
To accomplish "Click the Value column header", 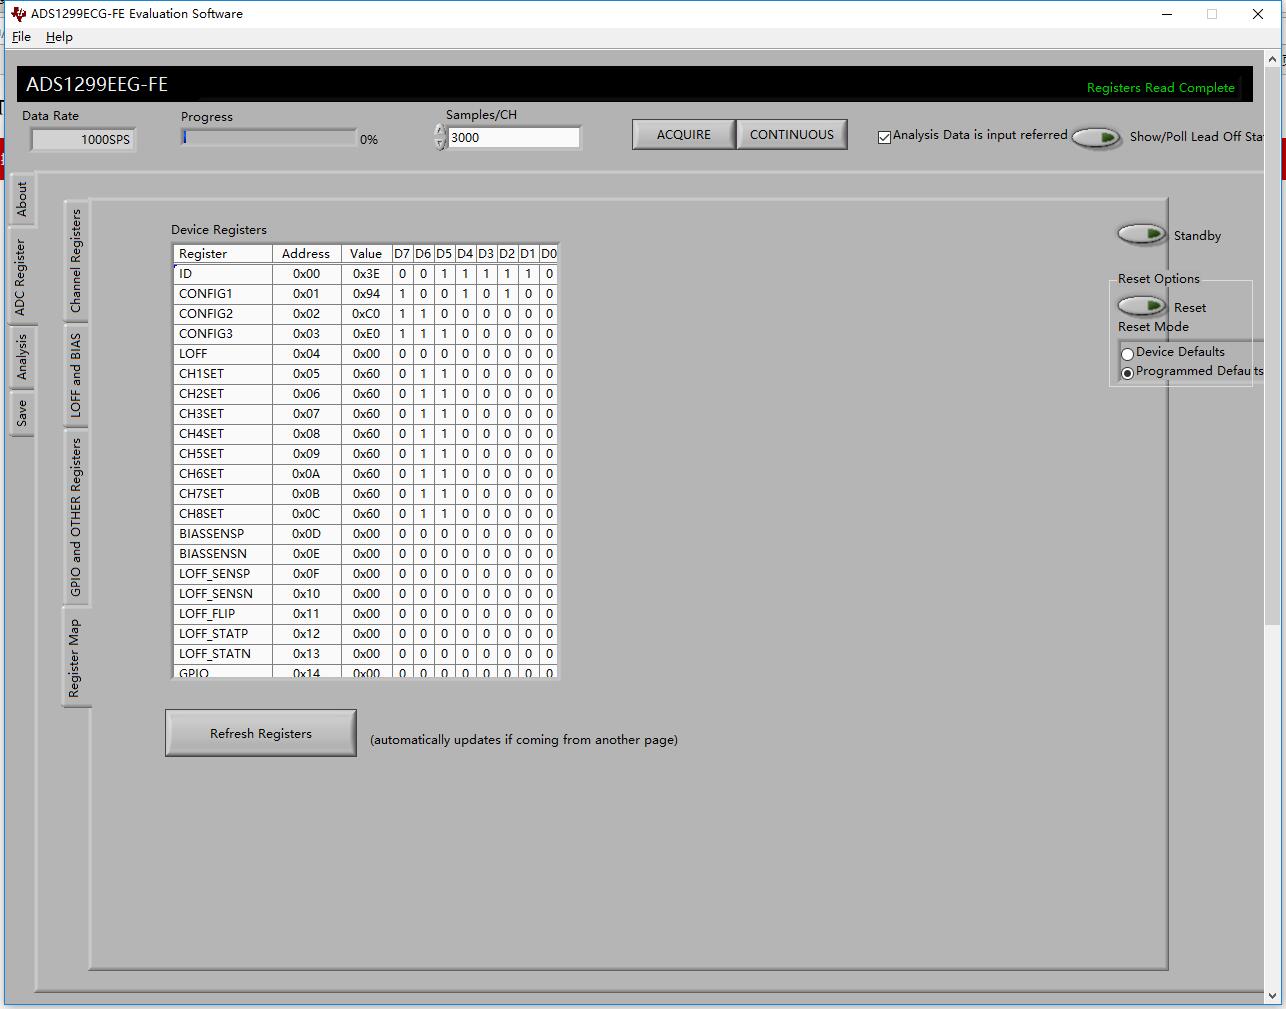I will (366, 253).
